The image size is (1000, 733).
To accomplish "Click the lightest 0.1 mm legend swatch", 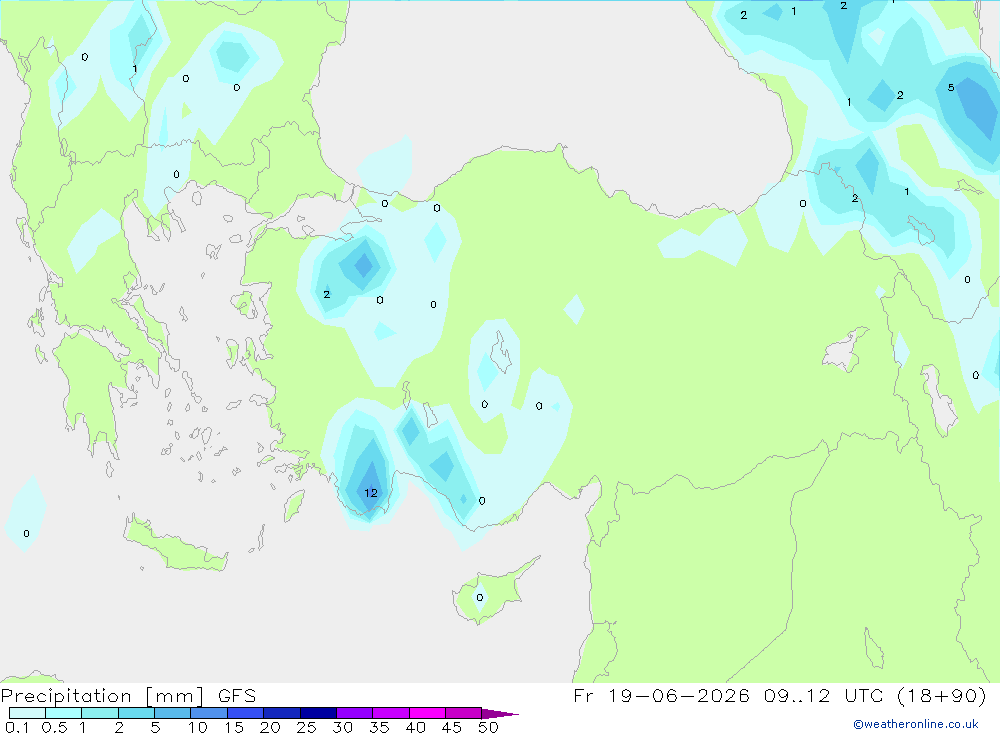I will [27, 713].
